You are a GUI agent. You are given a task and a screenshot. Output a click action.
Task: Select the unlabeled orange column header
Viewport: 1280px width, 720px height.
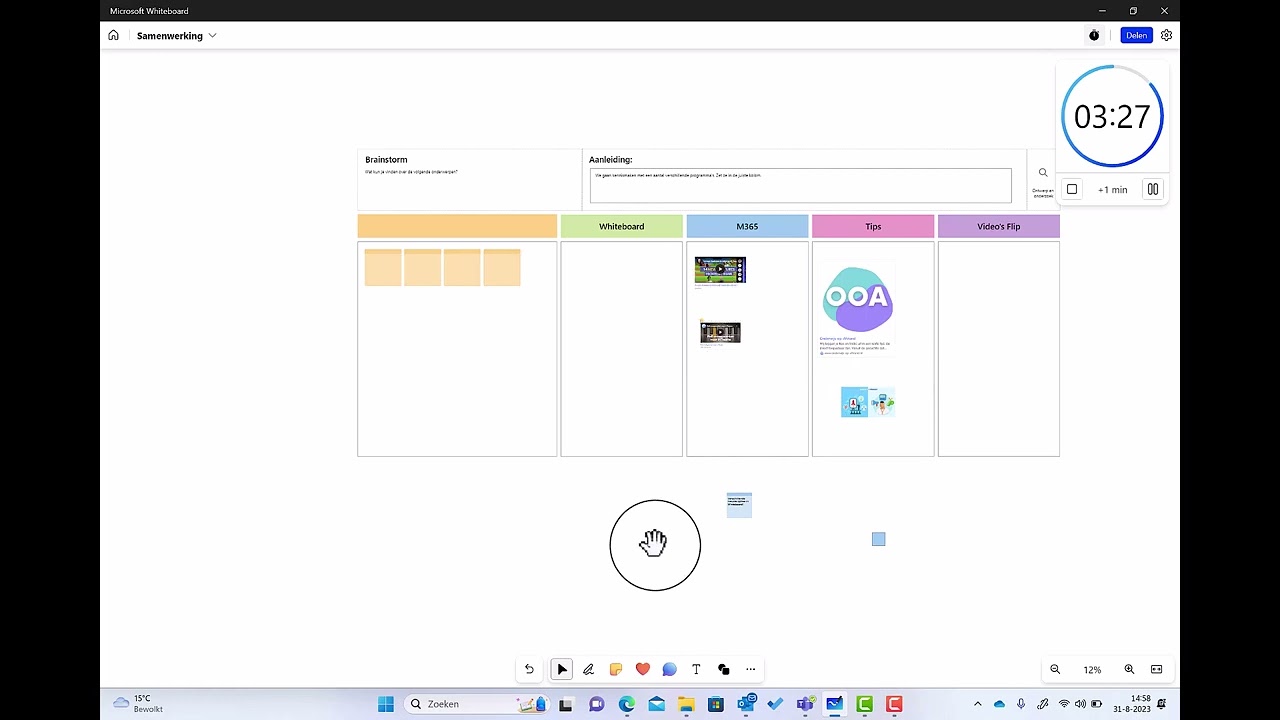pyautogui.click(x=457, y=226)
